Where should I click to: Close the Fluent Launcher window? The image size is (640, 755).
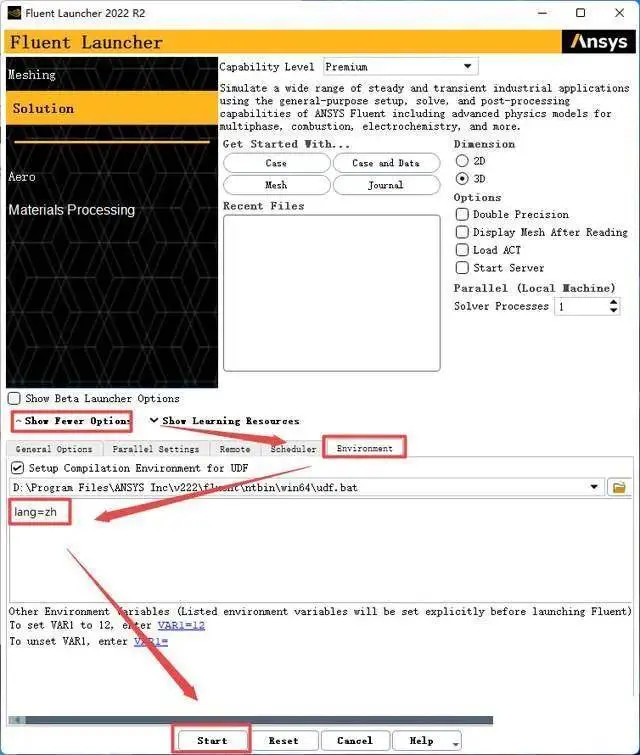click(x=620, y=13)
